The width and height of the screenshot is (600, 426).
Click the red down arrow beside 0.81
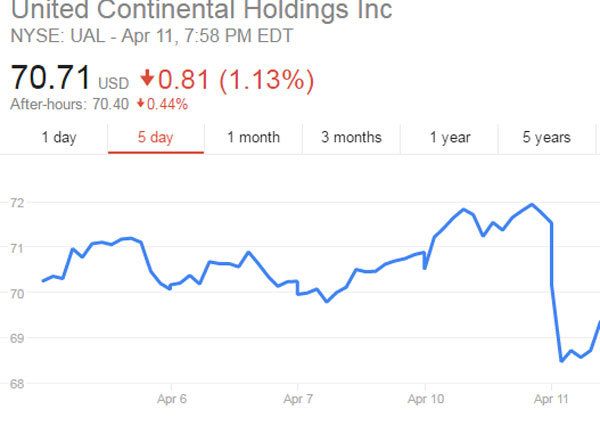148,77
